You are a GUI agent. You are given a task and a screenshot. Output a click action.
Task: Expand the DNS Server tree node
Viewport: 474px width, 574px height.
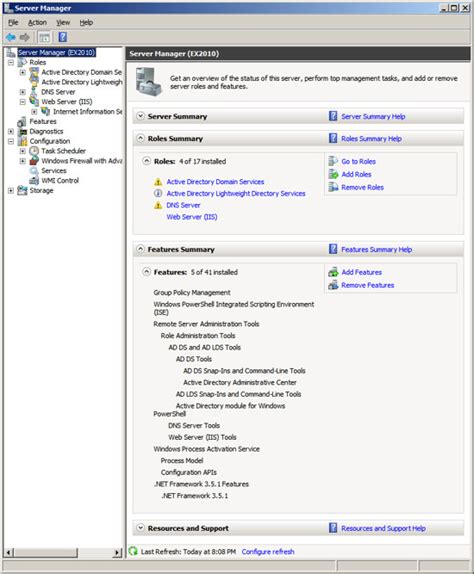click(23, 92)
